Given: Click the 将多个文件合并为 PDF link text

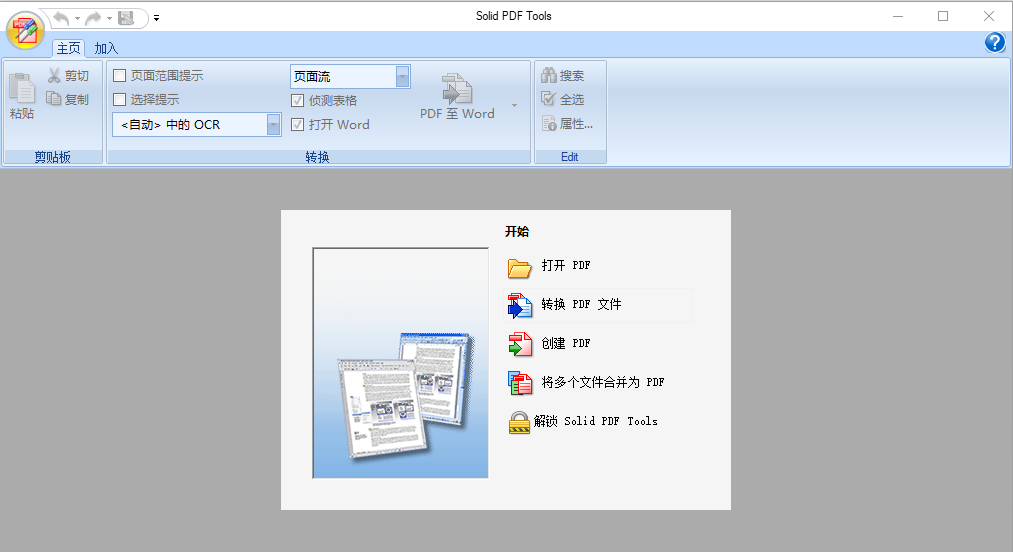Looking at the screenshot, I should (x=603, y=382).
